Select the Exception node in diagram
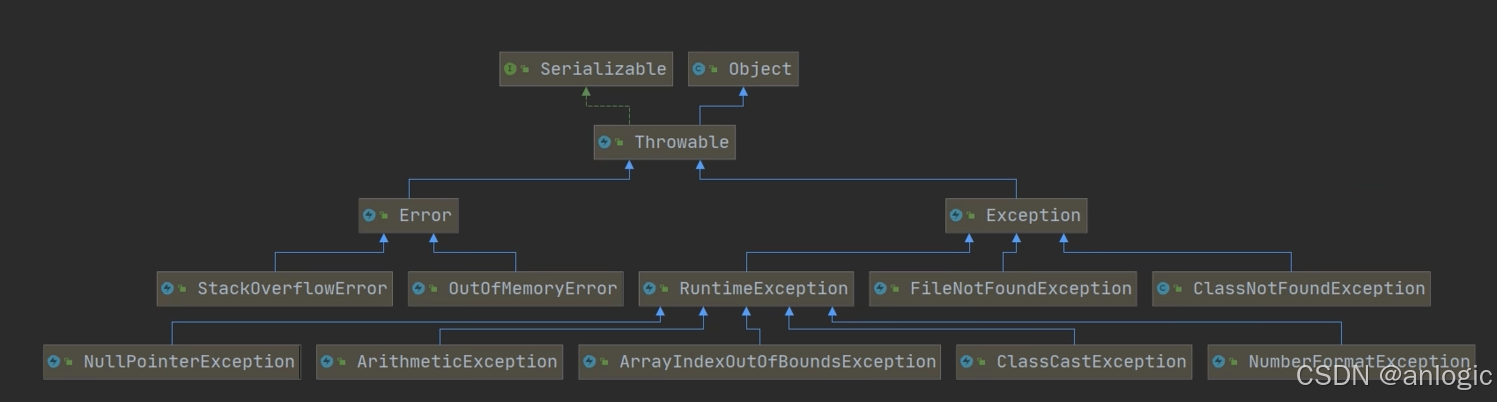This screenshot has height=402, width=1497. (1016, 215)
